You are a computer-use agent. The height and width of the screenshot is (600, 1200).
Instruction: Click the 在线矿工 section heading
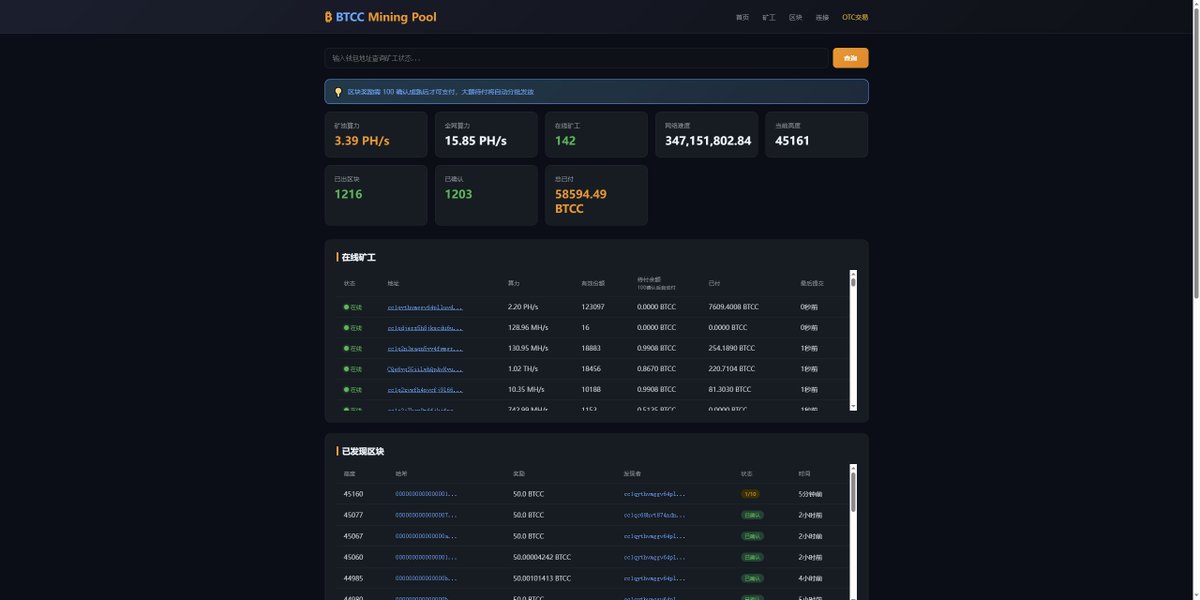point(359,258)
